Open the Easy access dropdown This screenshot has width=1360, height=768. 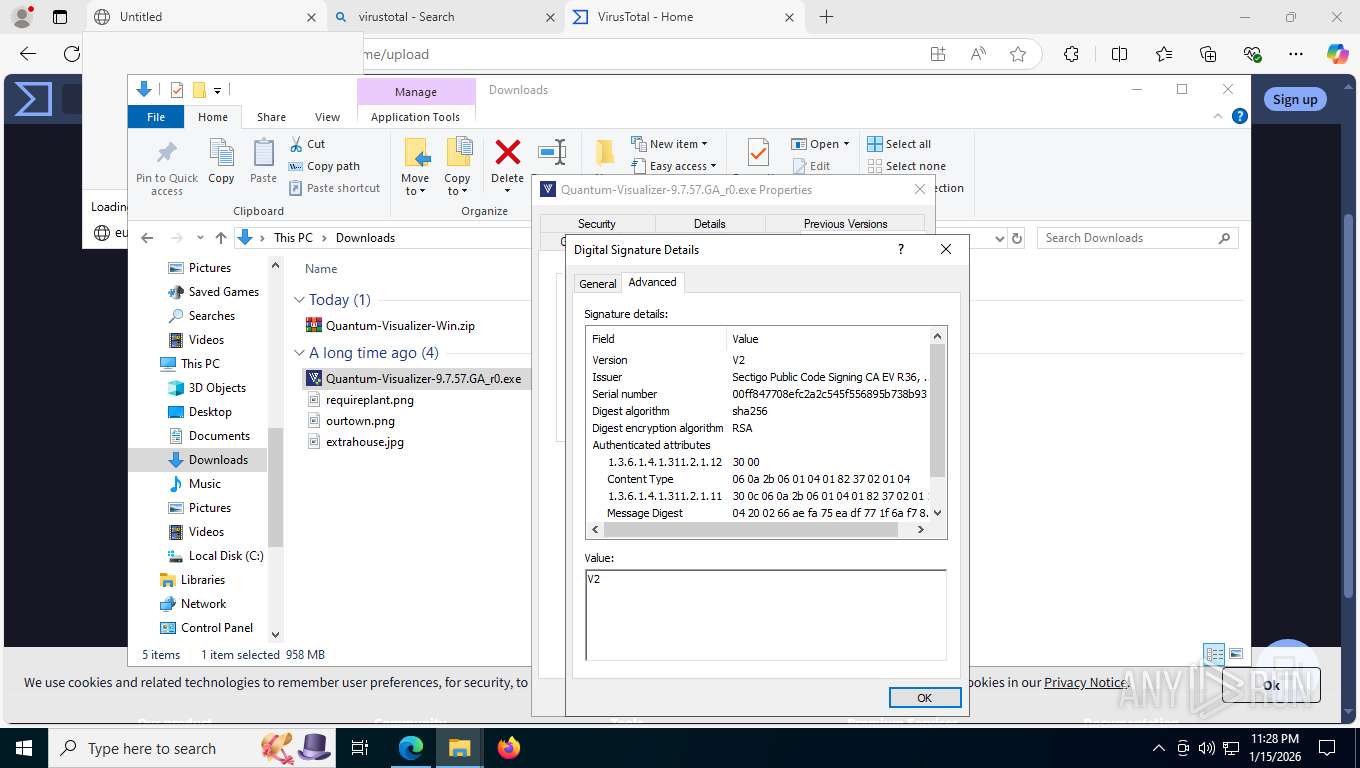point(674,166)
